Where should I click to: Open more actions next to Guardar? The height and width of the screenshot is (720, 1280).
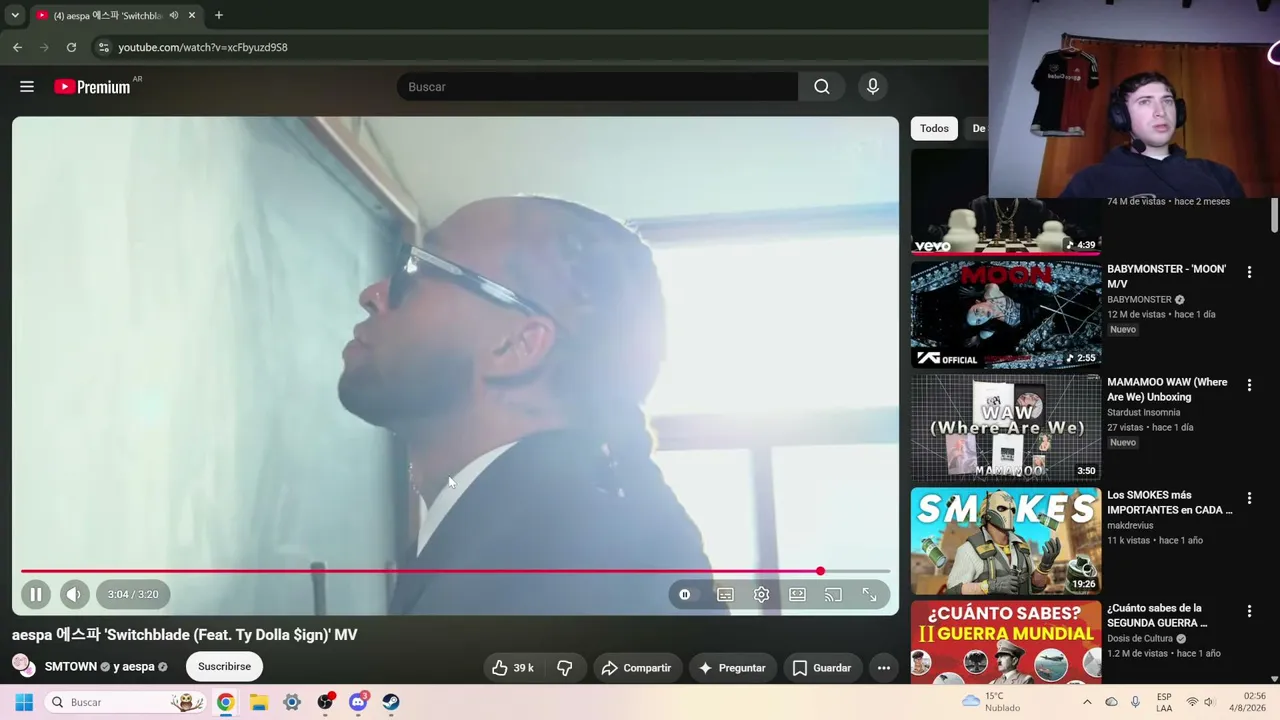coord(884,668)
